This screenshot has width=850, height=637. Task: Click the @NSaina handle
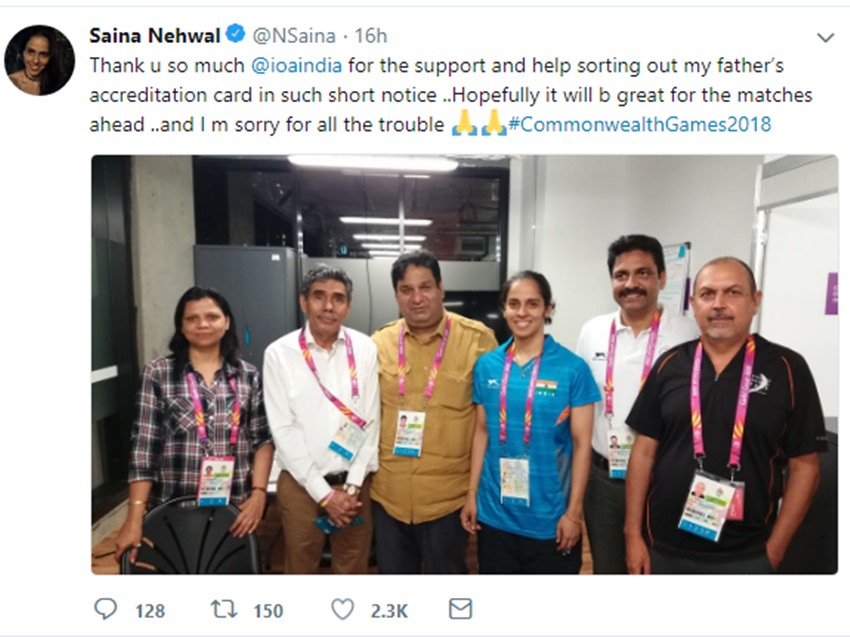pyautogui.click(x=291, y=35)
